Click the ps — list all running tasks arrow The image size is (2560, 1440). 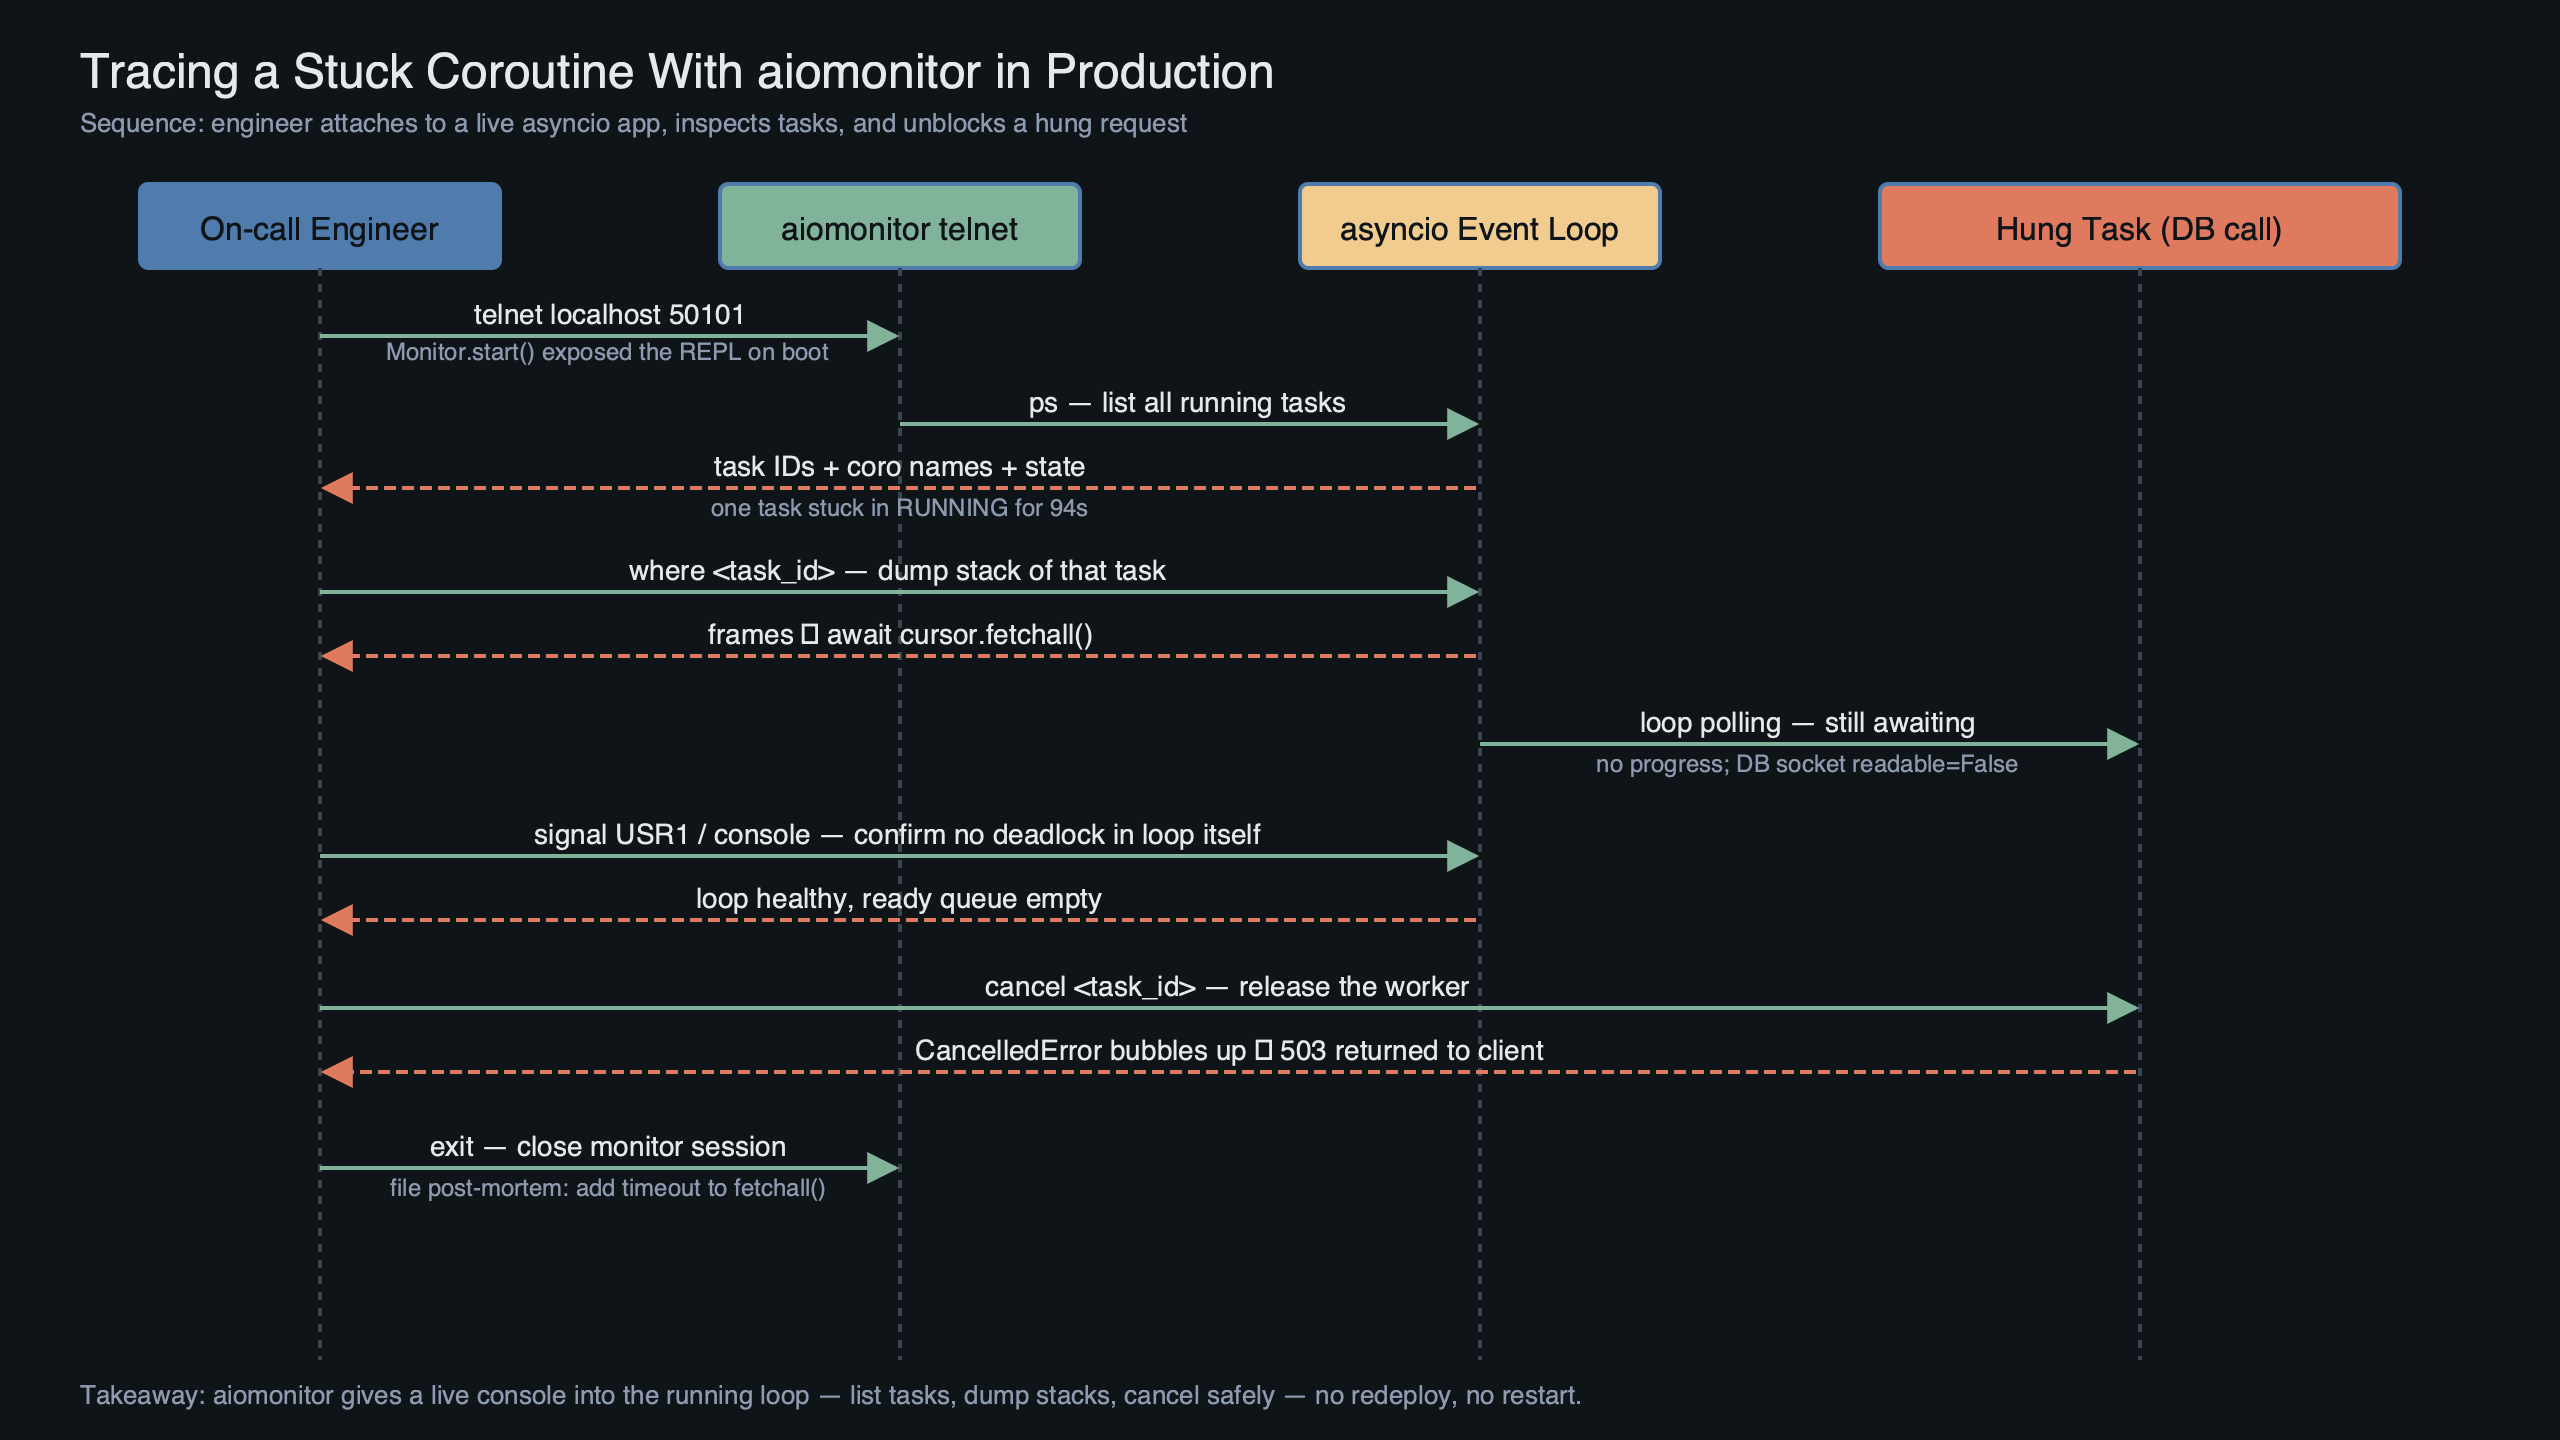click(1188, 423)
